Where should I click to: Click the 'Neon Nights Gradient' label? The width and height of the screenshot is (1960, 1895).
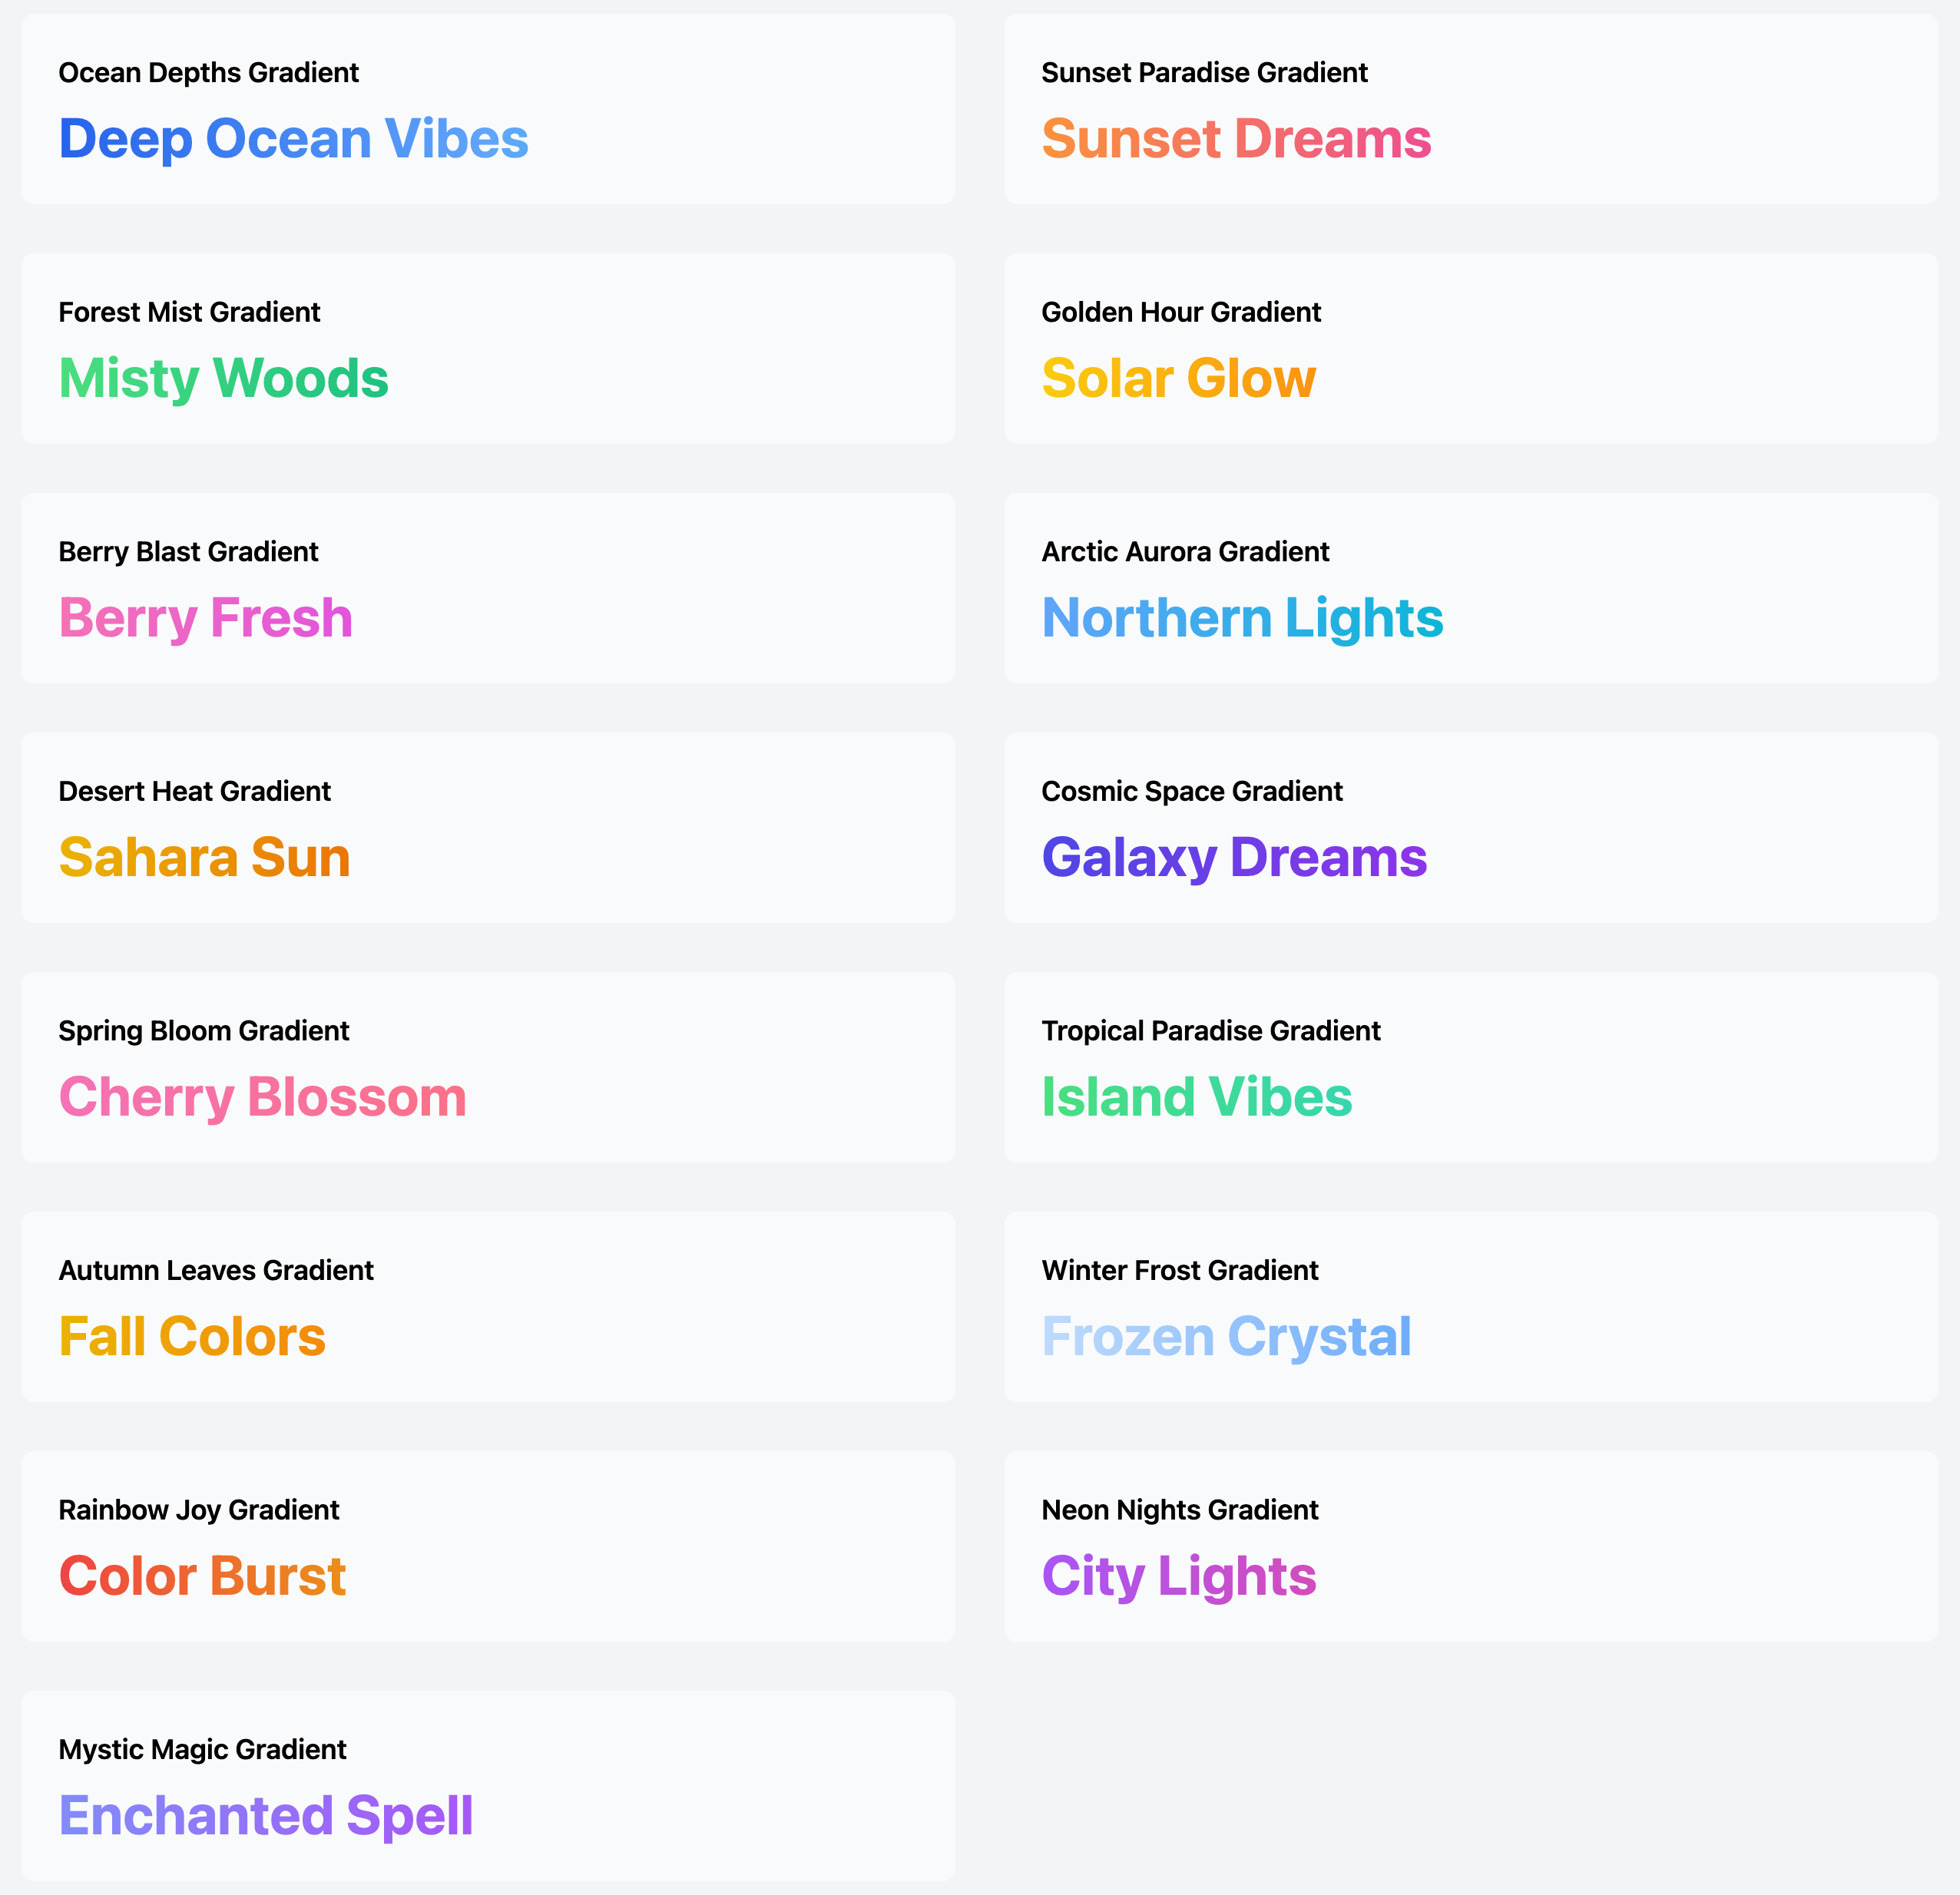(1179, 1510)
